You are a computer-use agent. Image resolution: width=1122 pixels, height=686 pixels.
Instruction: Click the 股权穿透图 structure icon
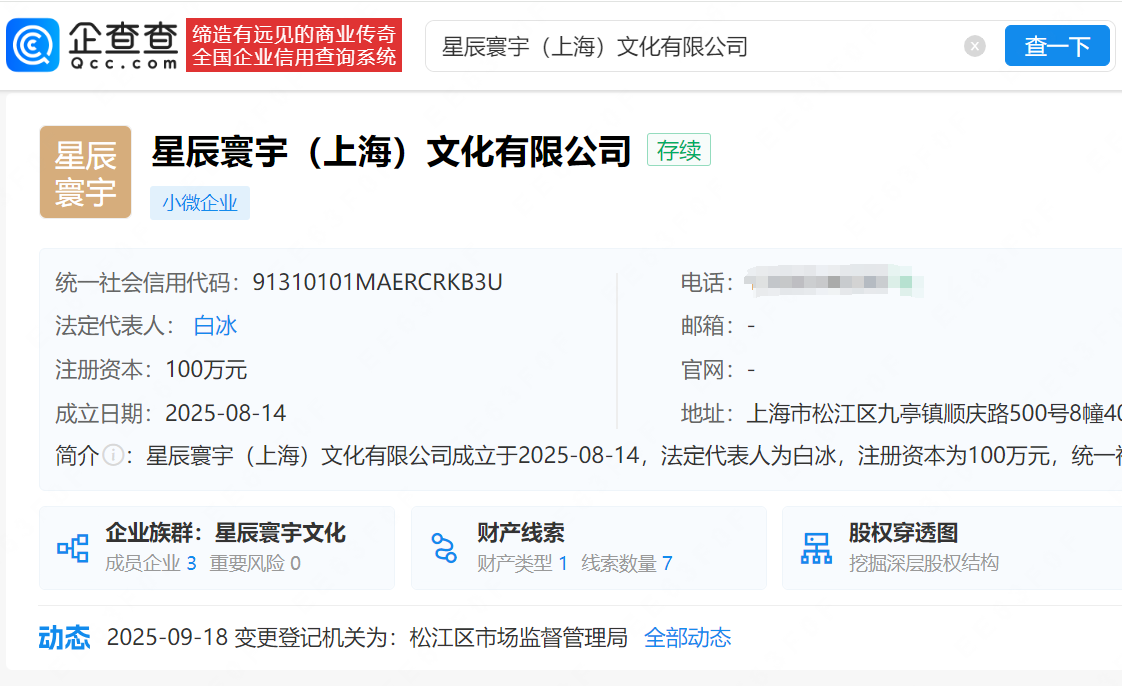pos(816,548)
